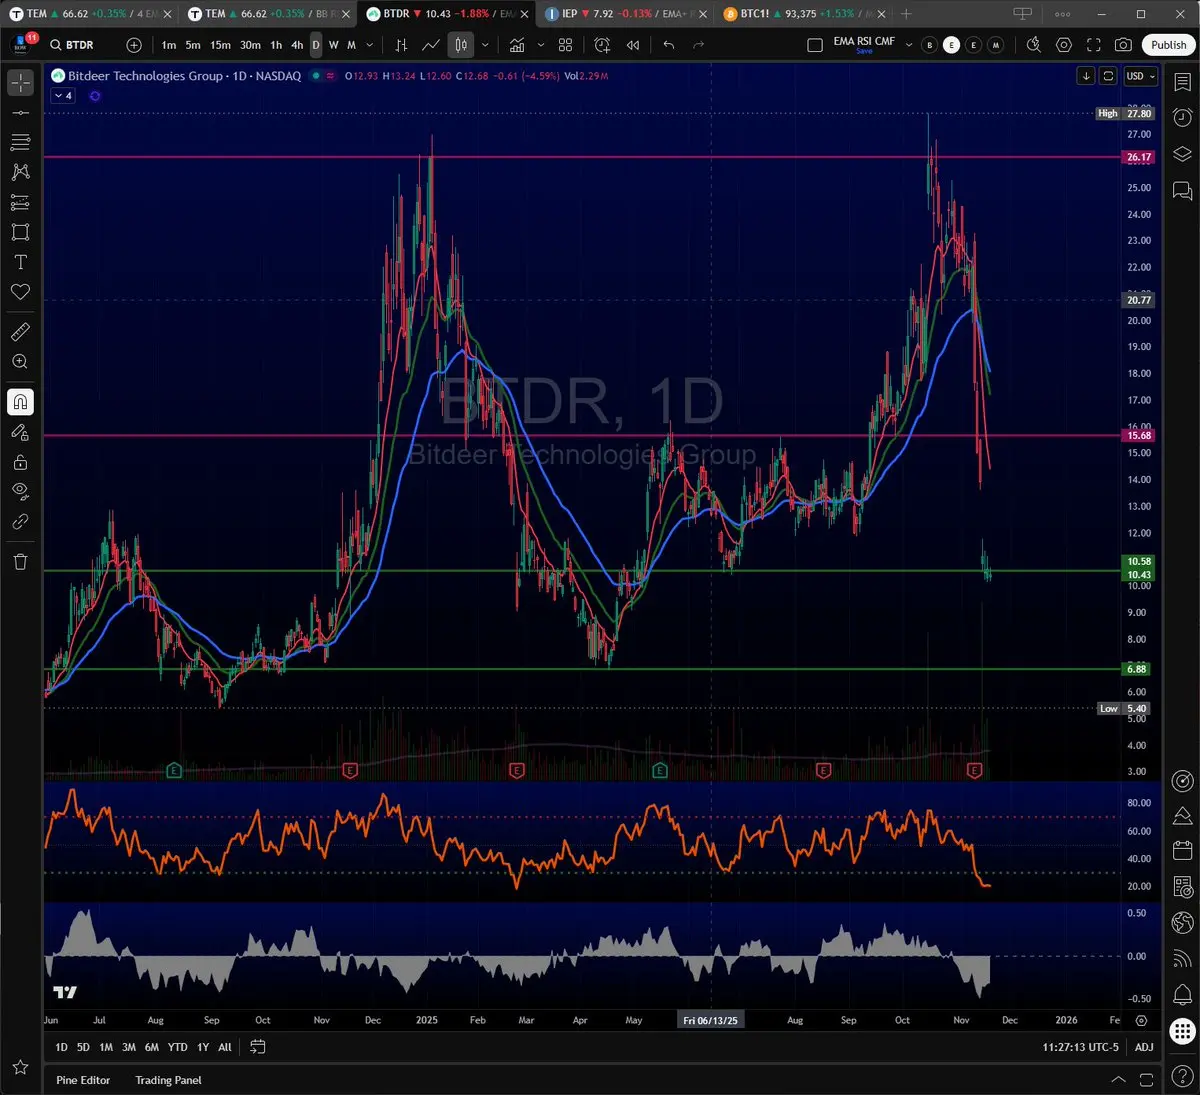Toggle lock all drawings
Viewport: 1200px width, 1095px height.
tap(20, 462)
